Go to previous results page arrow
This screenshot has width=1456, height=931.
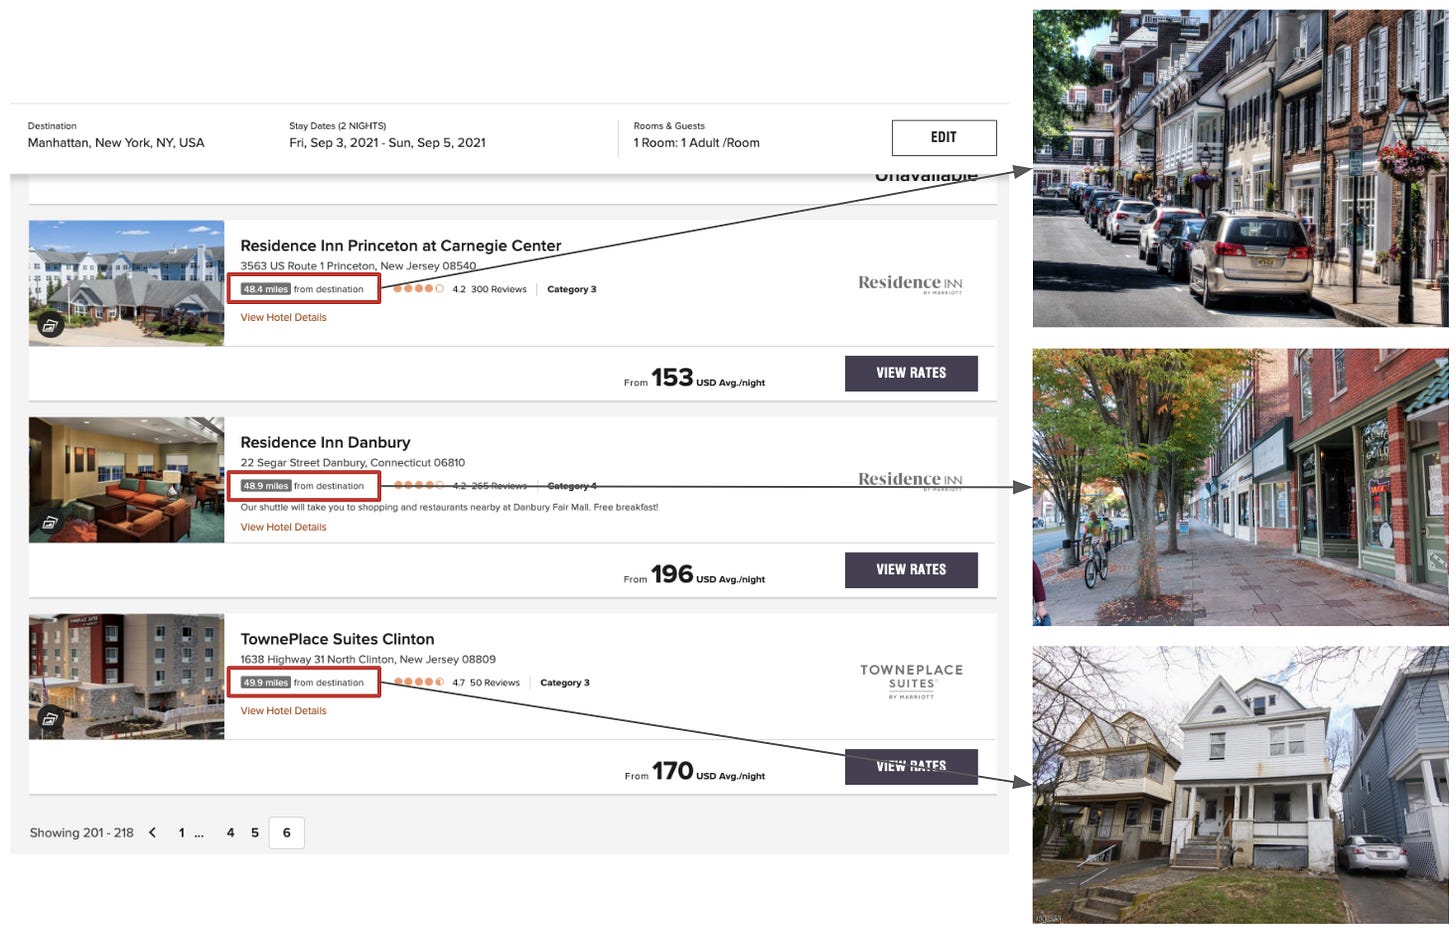coord(152,833)
